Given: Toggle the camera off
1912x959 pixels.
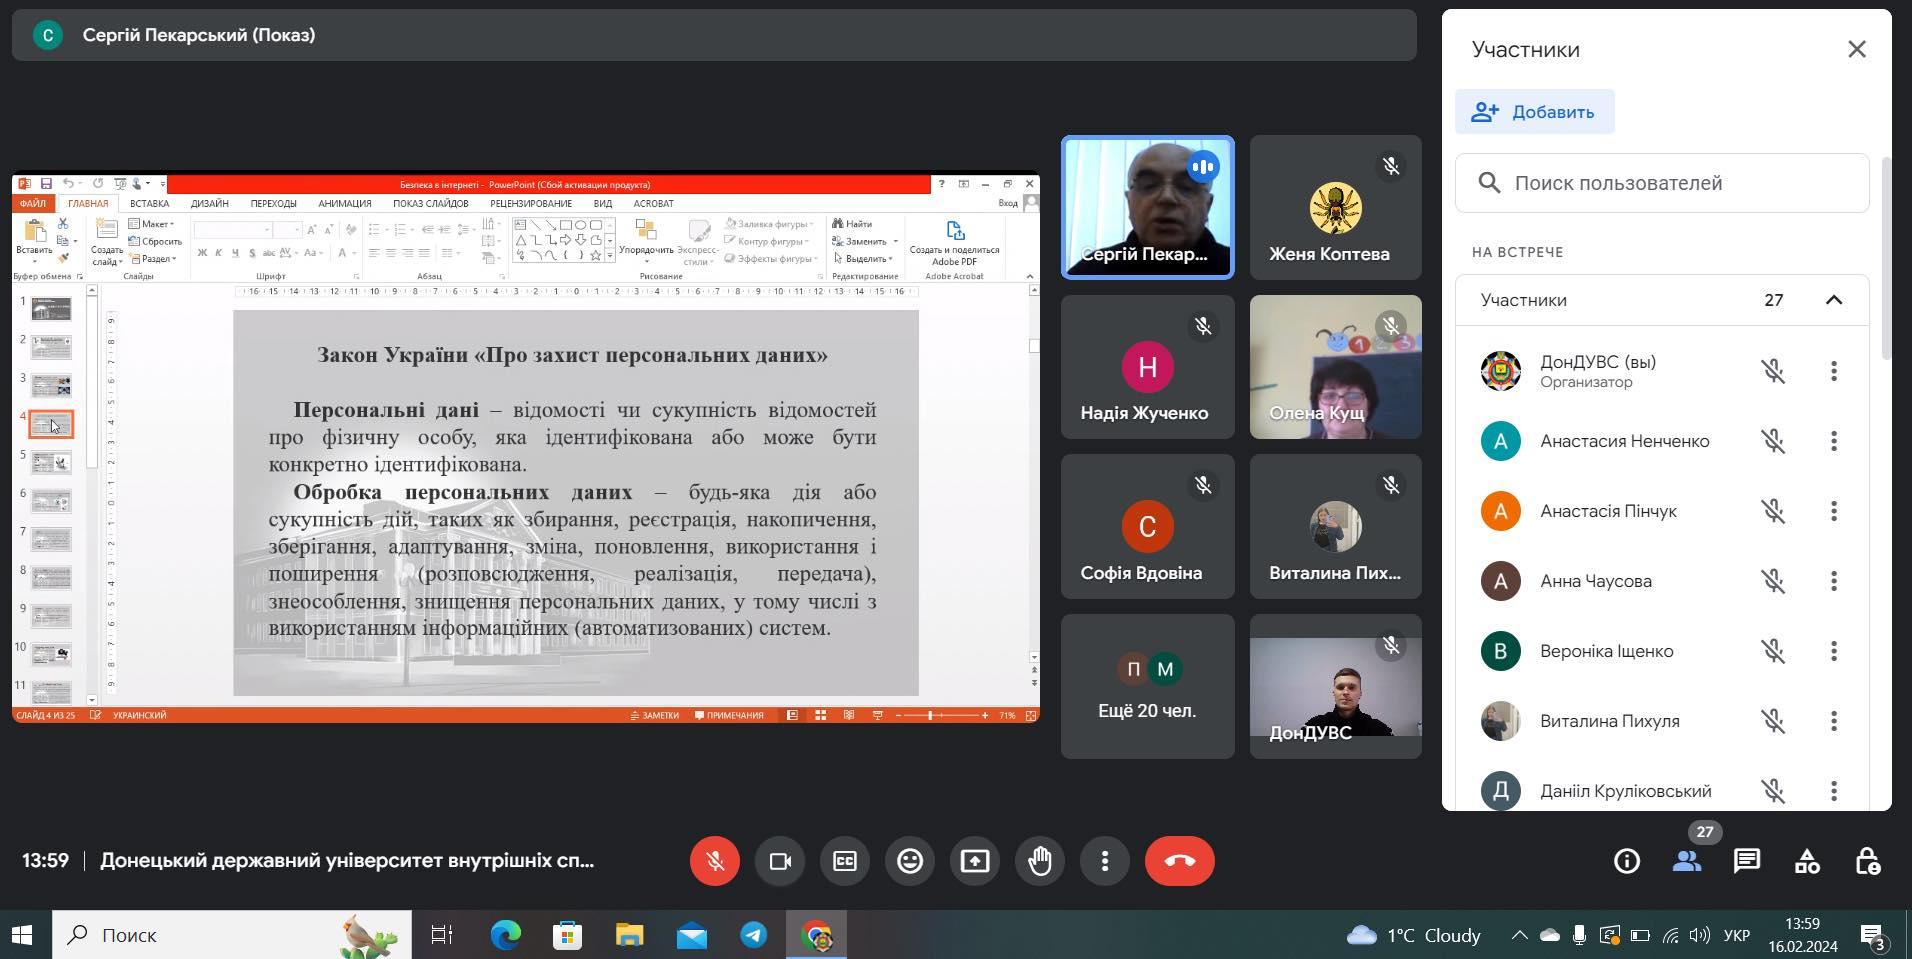Looking at the screenshot, I should pyautogui.click(x=780, y=861).
